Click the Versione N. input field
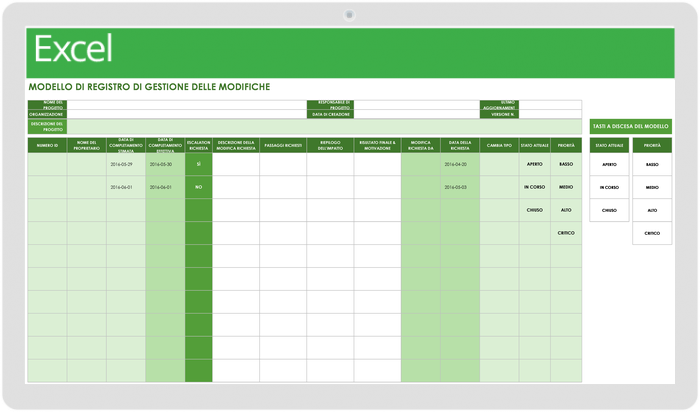The width and height of the screenshot is (700, 412). (x=550, y=114)
